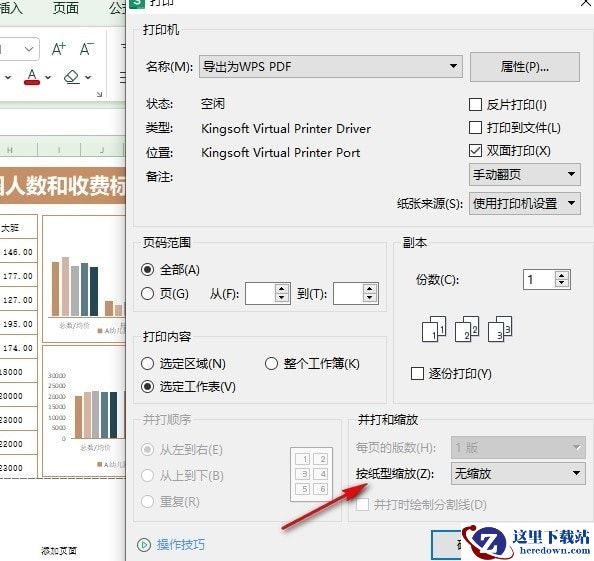The height and width of the screenshot is (561, 594).
Task: Enable the 逐份打印 checkbox
Action: pyautogui.click(x=417, y=373)
